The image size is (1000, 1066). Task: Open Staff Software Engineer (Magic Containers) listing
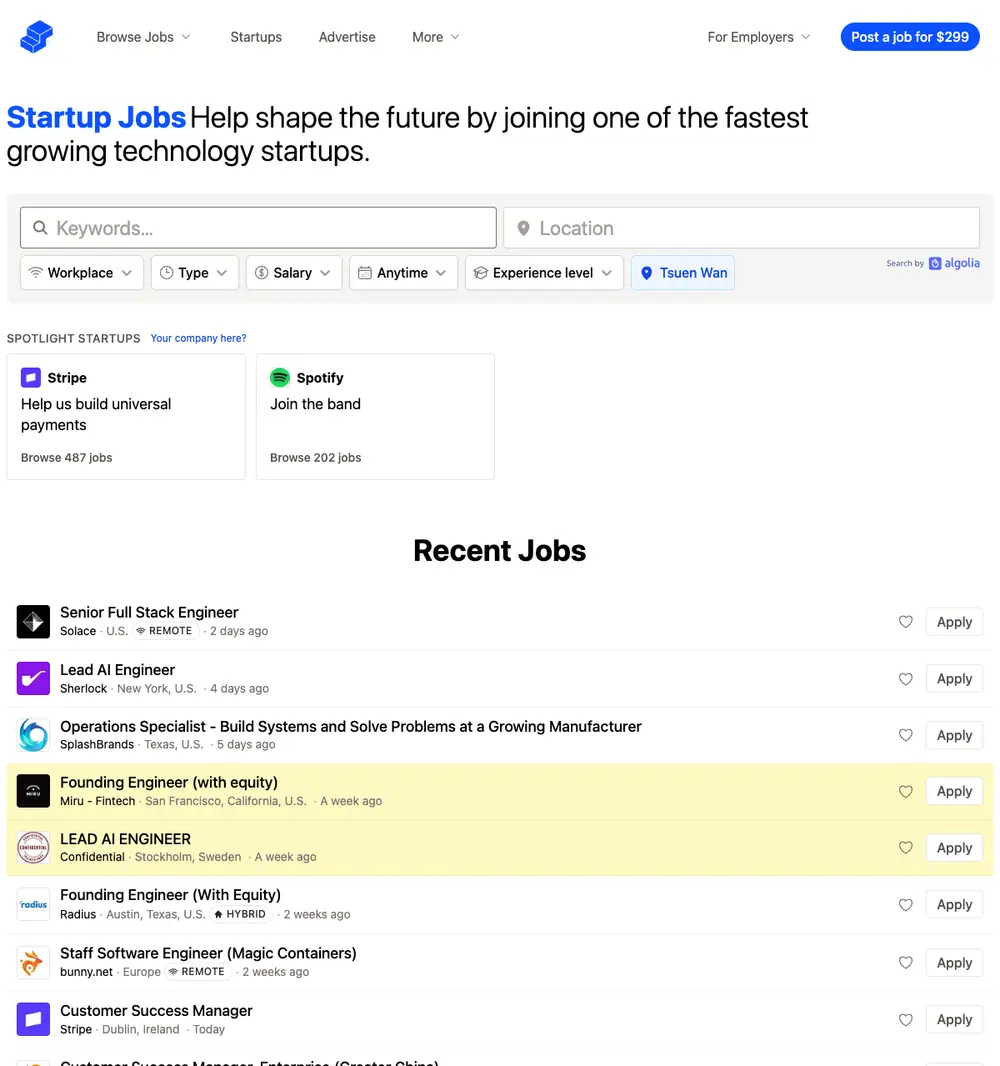[208, 953]
